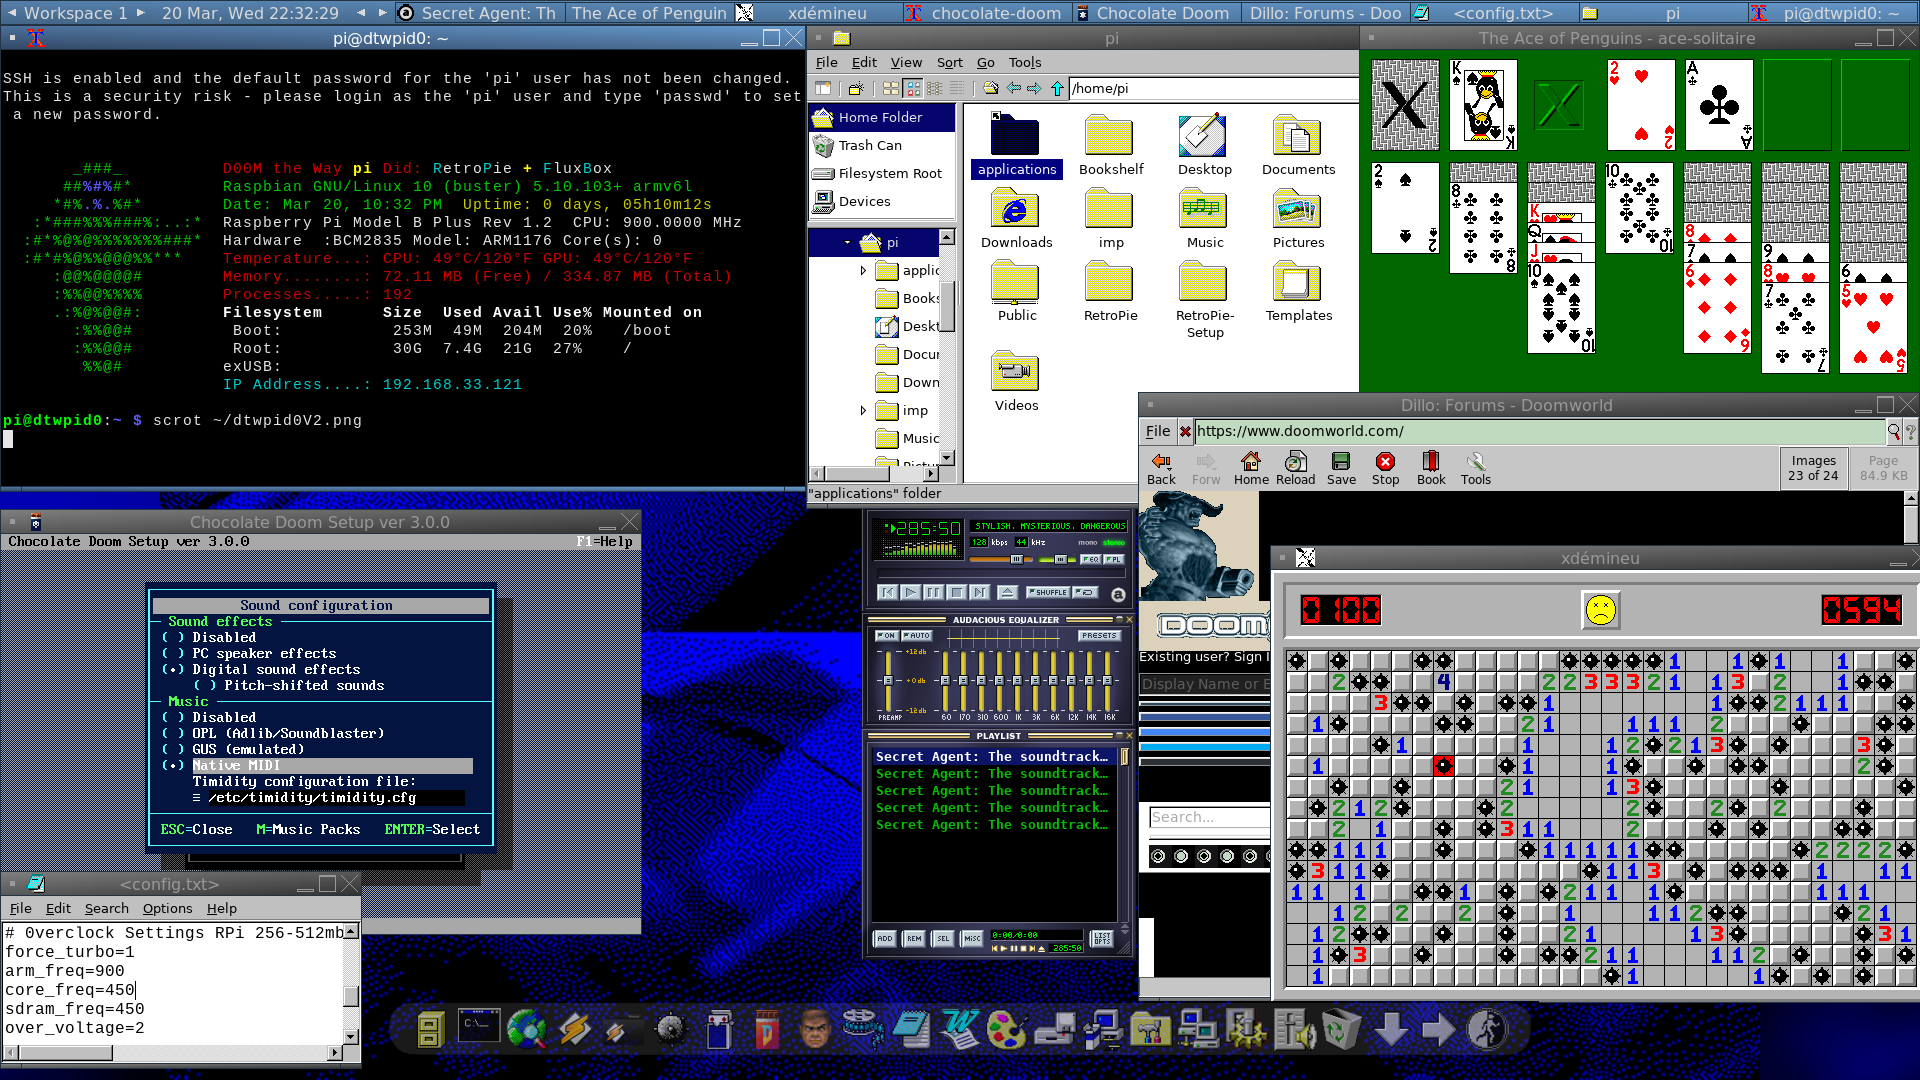Open the playlist REM menu
Viewport: 1920px width, 1080px height.
tap(914, 938)
